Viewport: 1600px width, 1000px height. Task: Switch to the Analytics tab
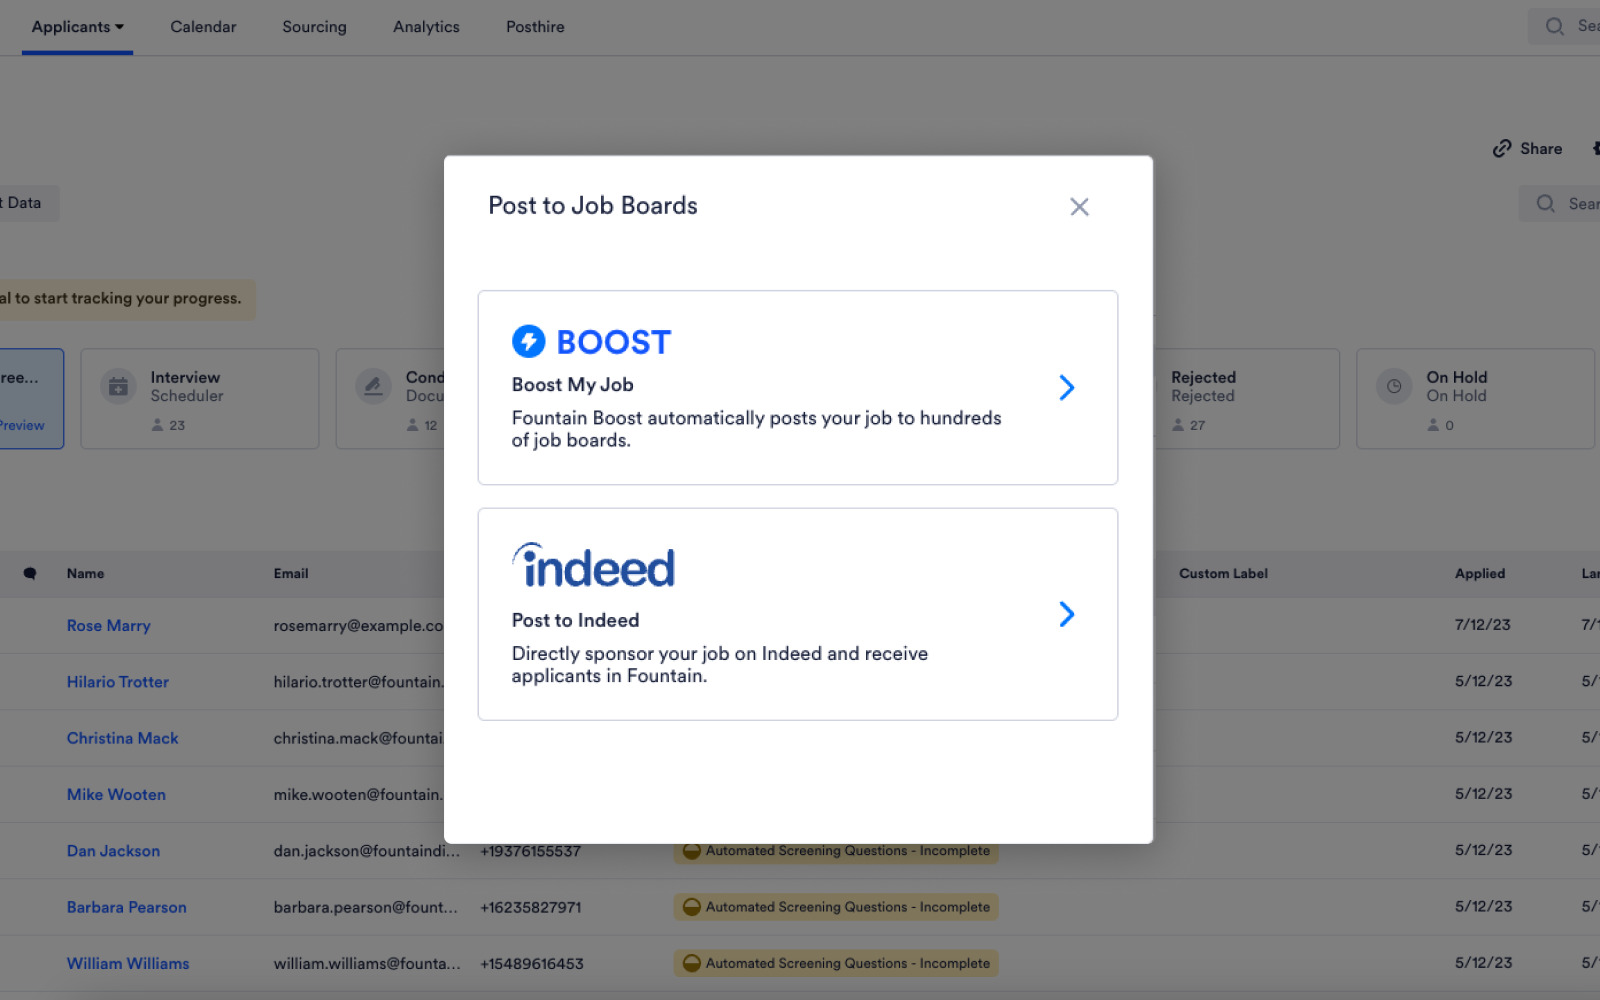coord(426,27)
